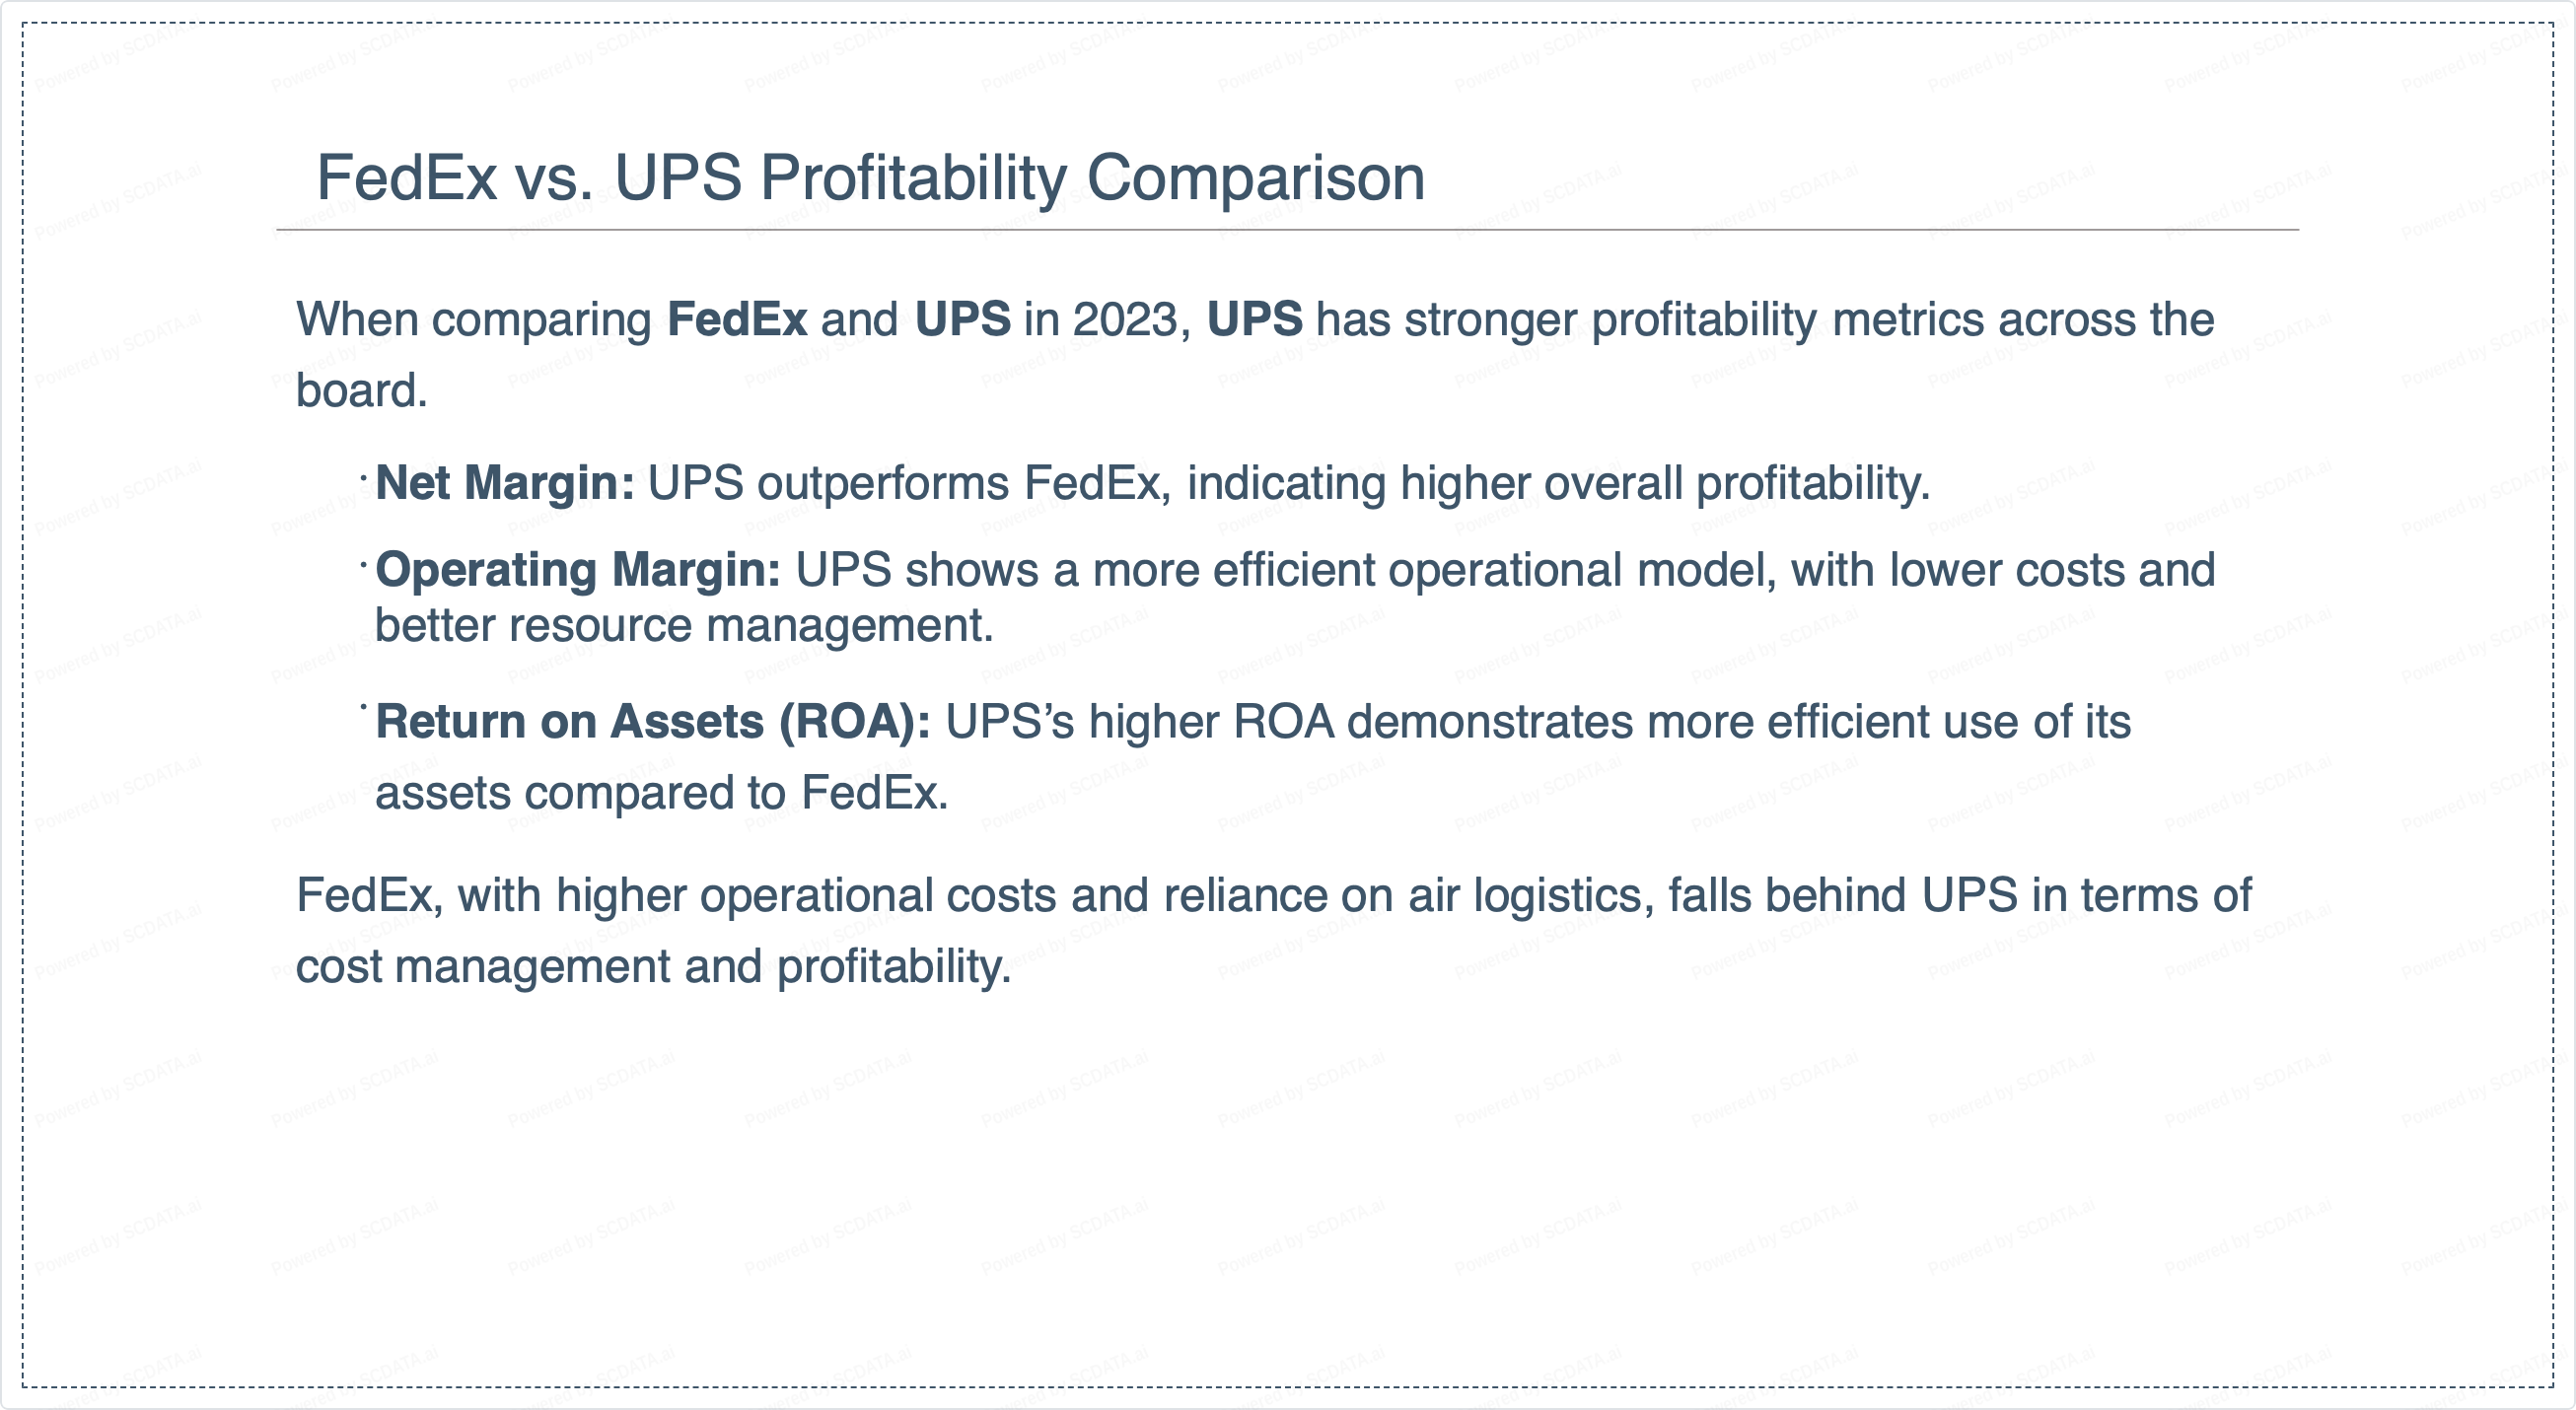
Task: Select the horizontal divider line below the title
Action: 1287,230
